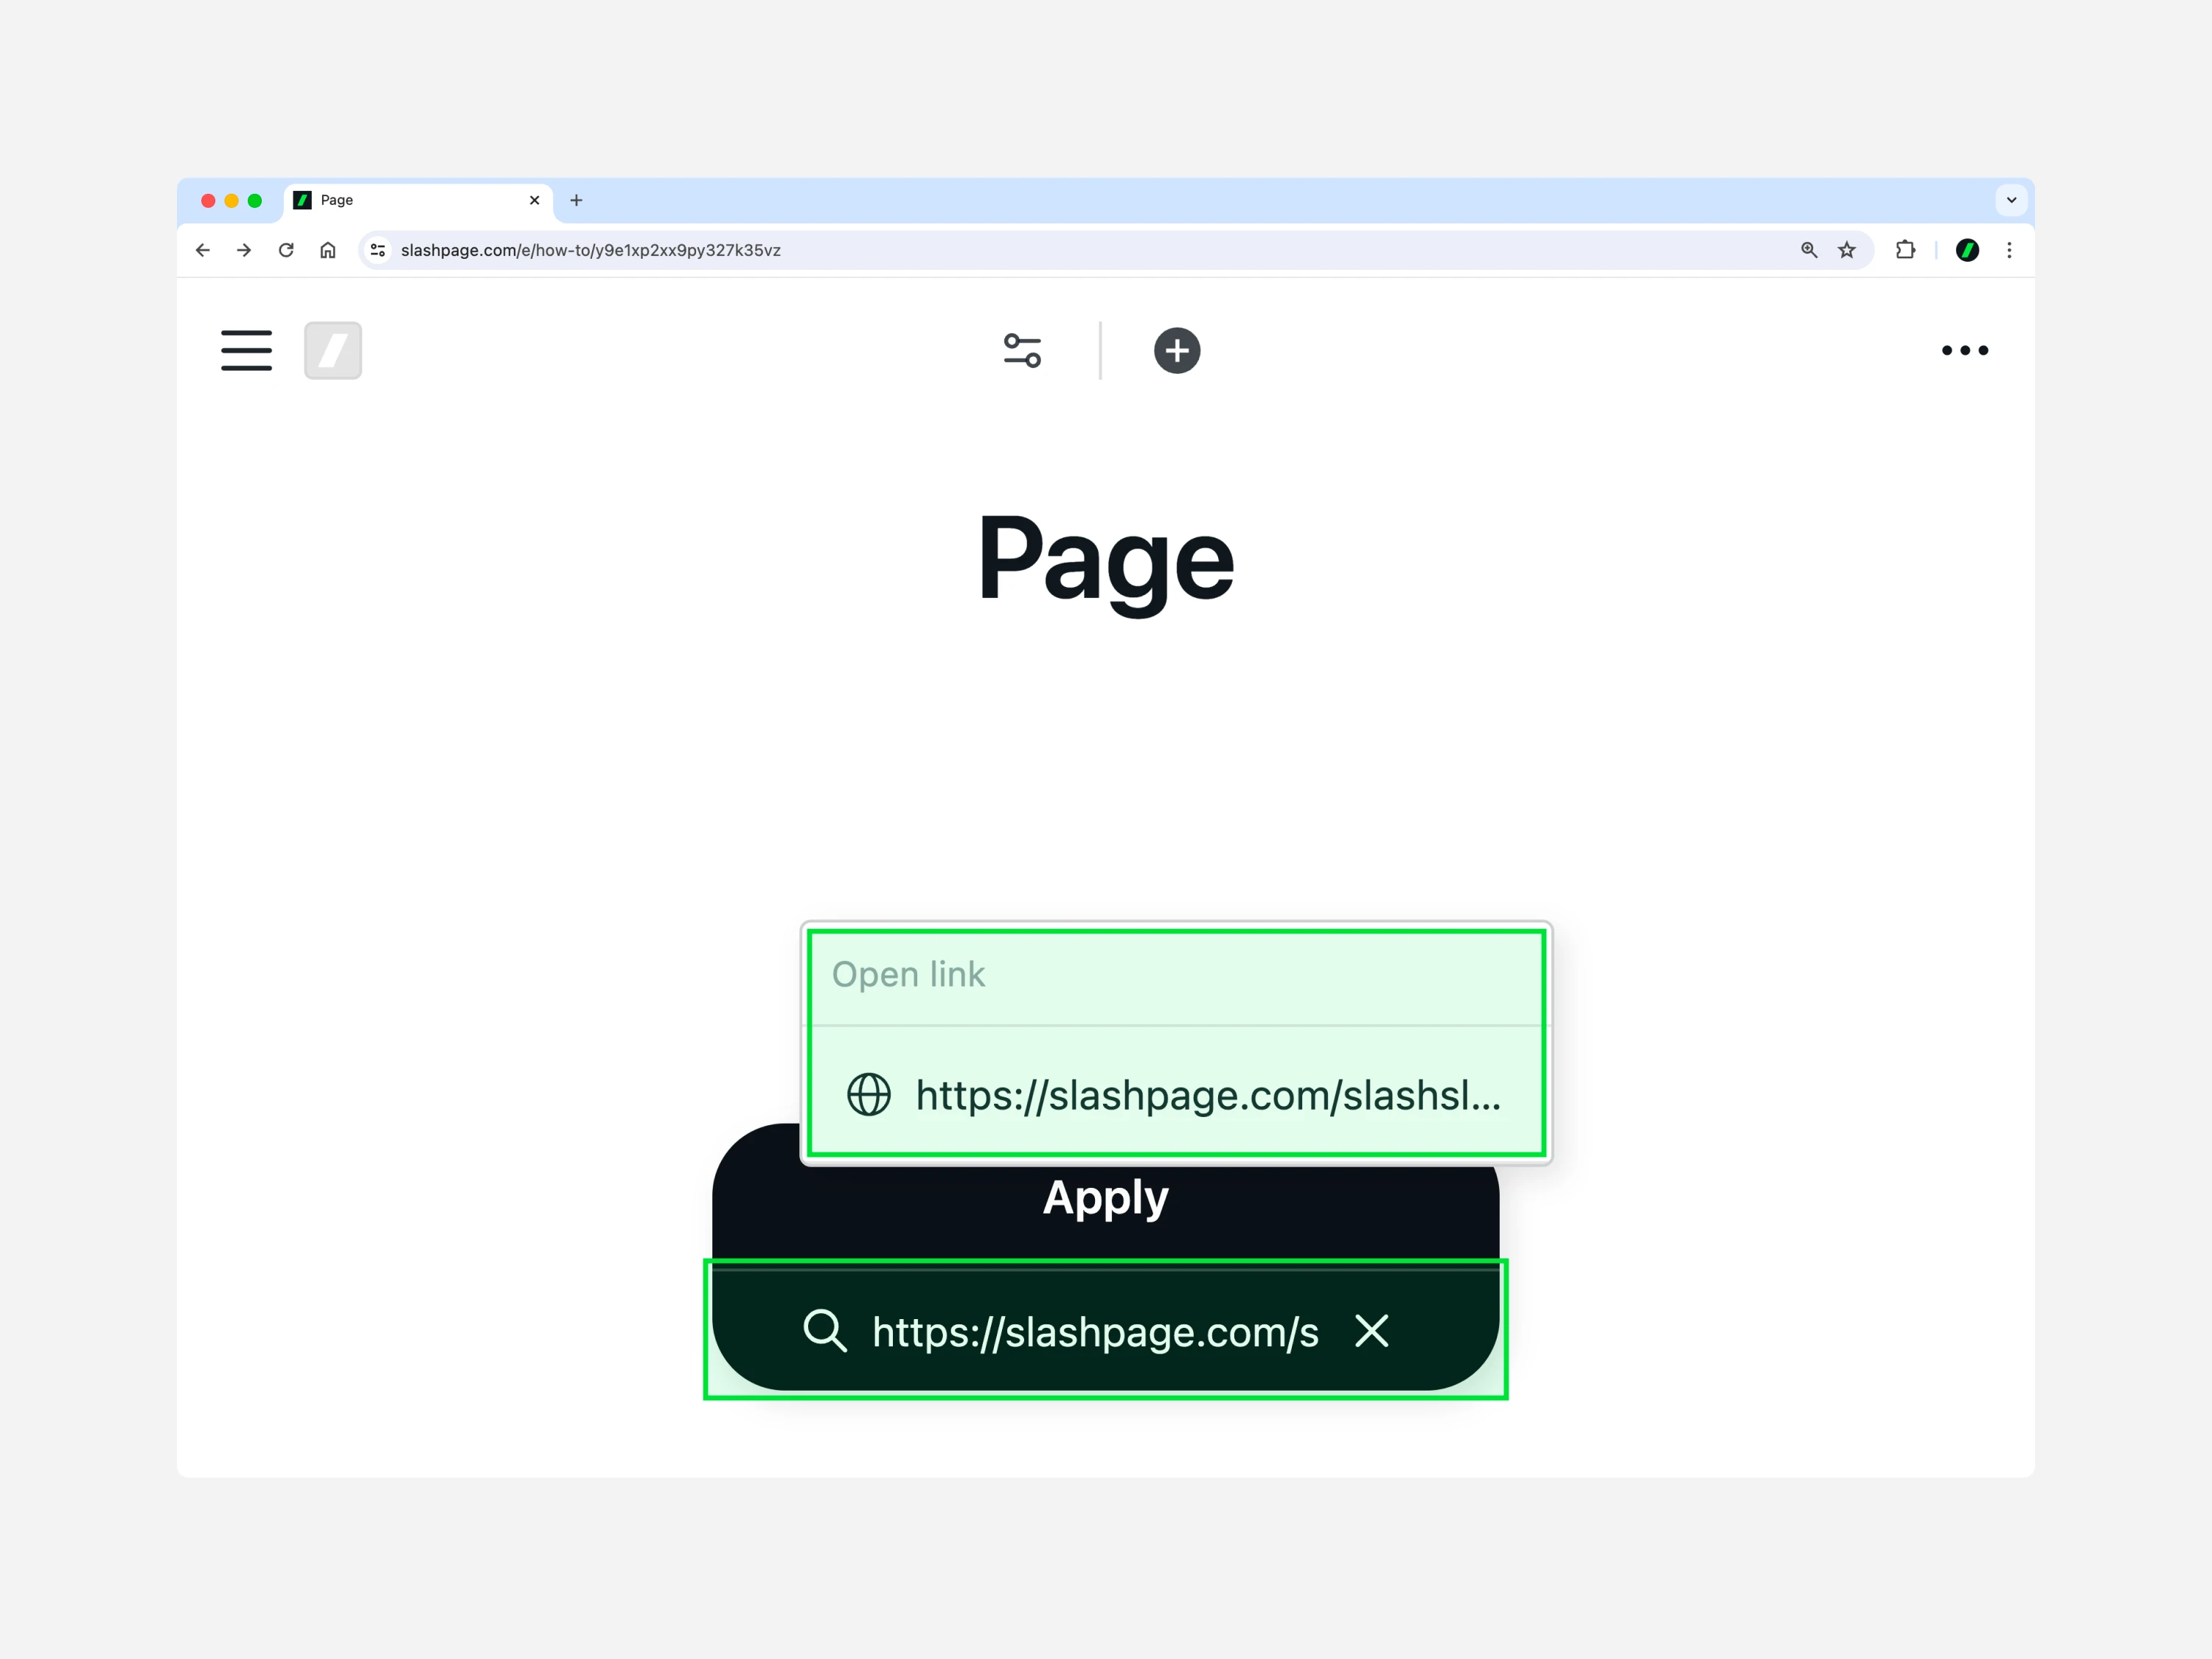Go forward in browser history
This screenshot has width=2212, height=1659.
tap(244, 250)
